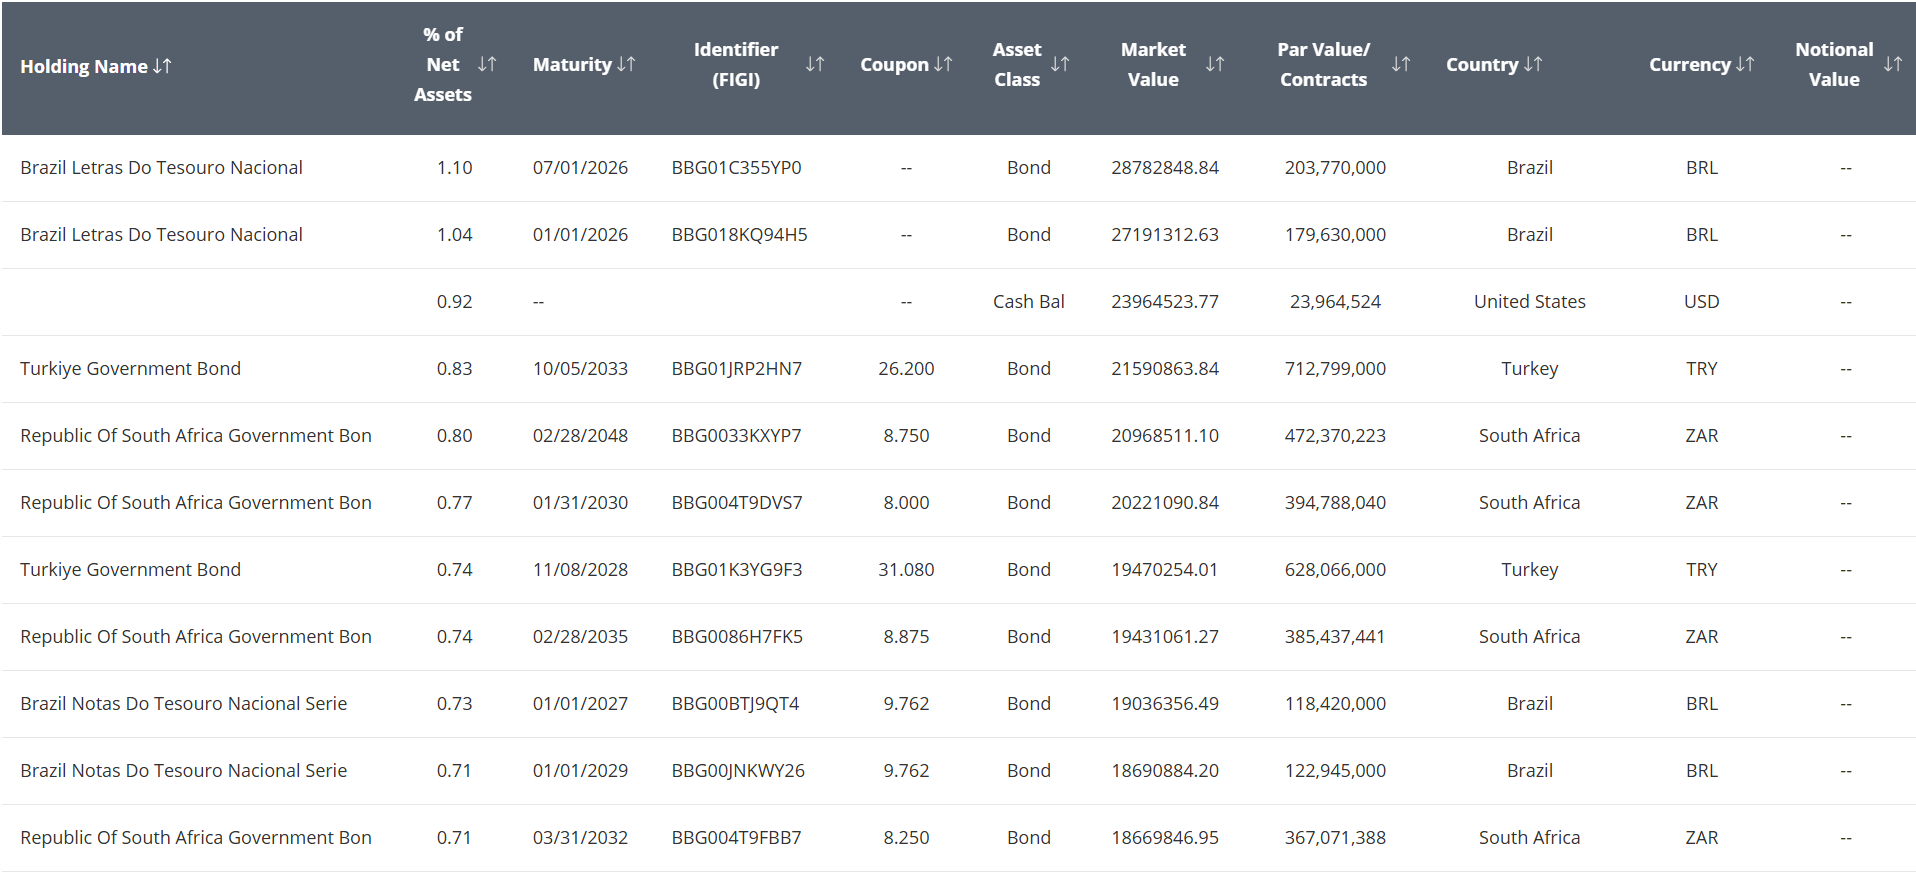The width and height of the screenshot is (1916, 872).
Task: Select Brazil Letras holding maturing 07/01/2026
Action: 161,167
